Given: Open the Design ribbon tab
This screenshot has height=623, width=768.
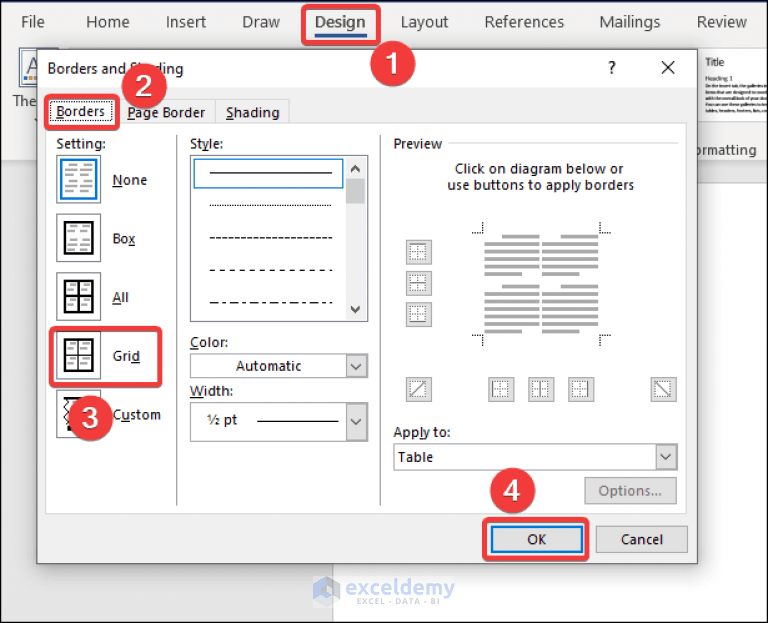Looking at the screenshot, I should click(340, 23).
